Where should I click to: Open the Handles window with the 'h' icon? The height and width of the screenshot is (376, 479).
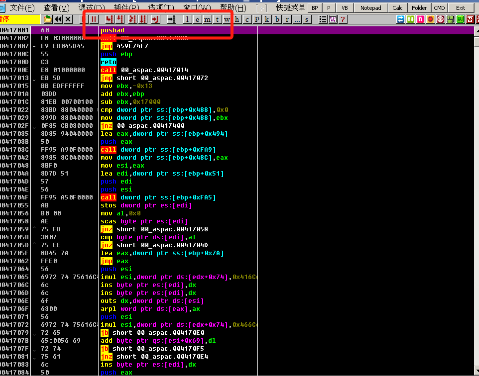click(237, 19)
